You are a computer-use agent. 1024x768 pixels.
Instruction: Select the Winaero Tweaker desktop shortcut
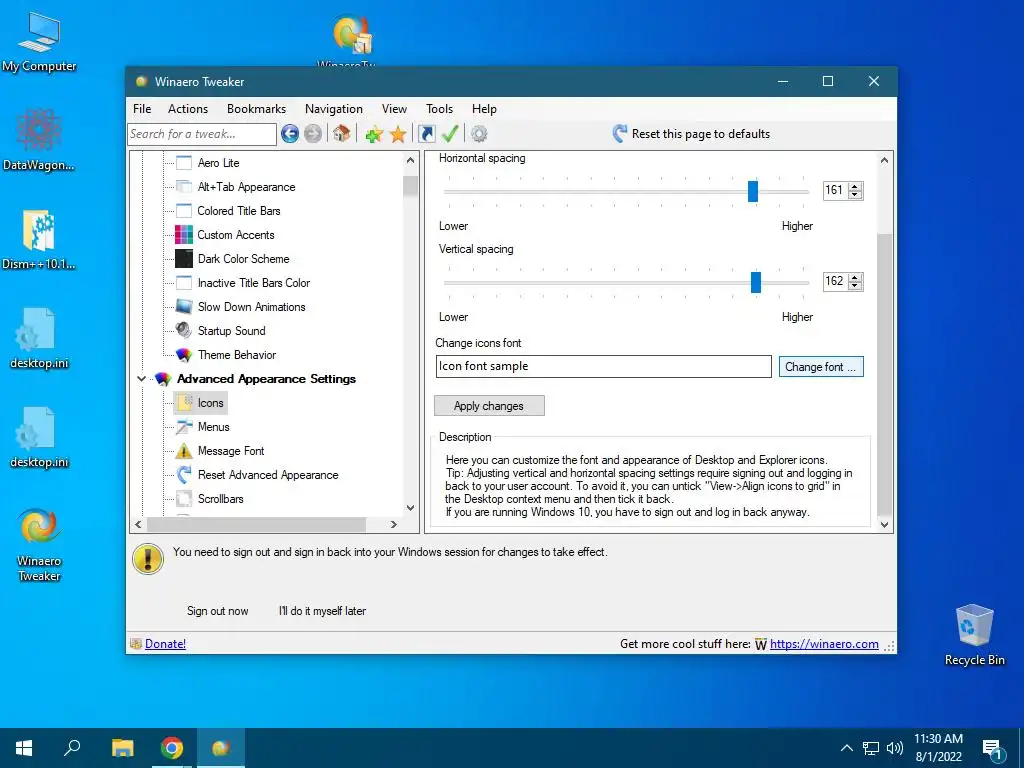(x=39, y=545)
